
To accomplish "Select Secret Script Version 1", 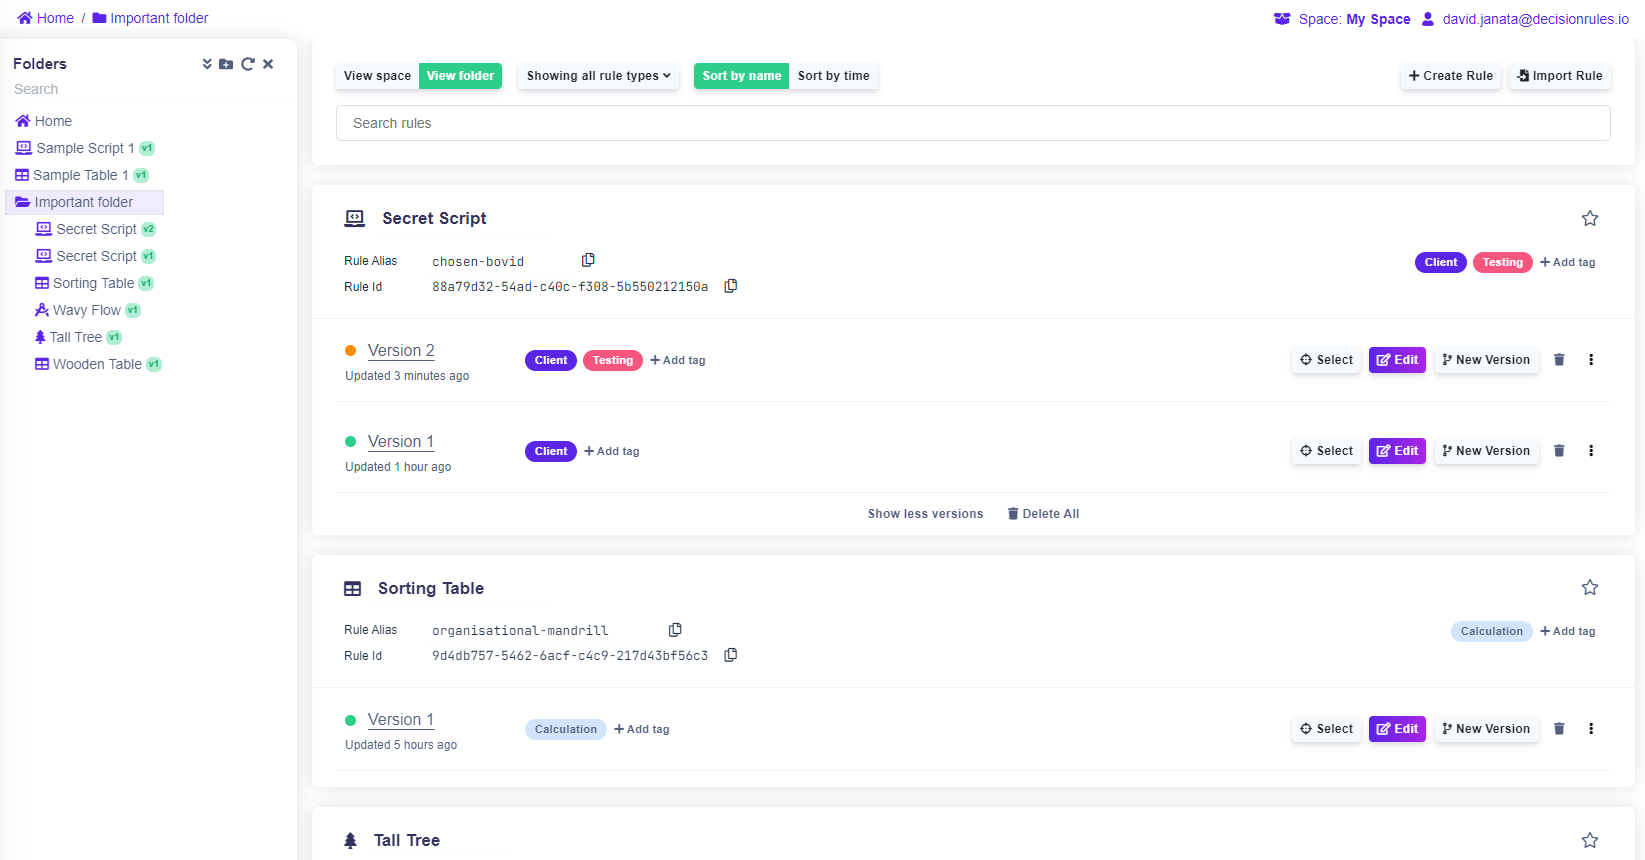I will 1326,451.
